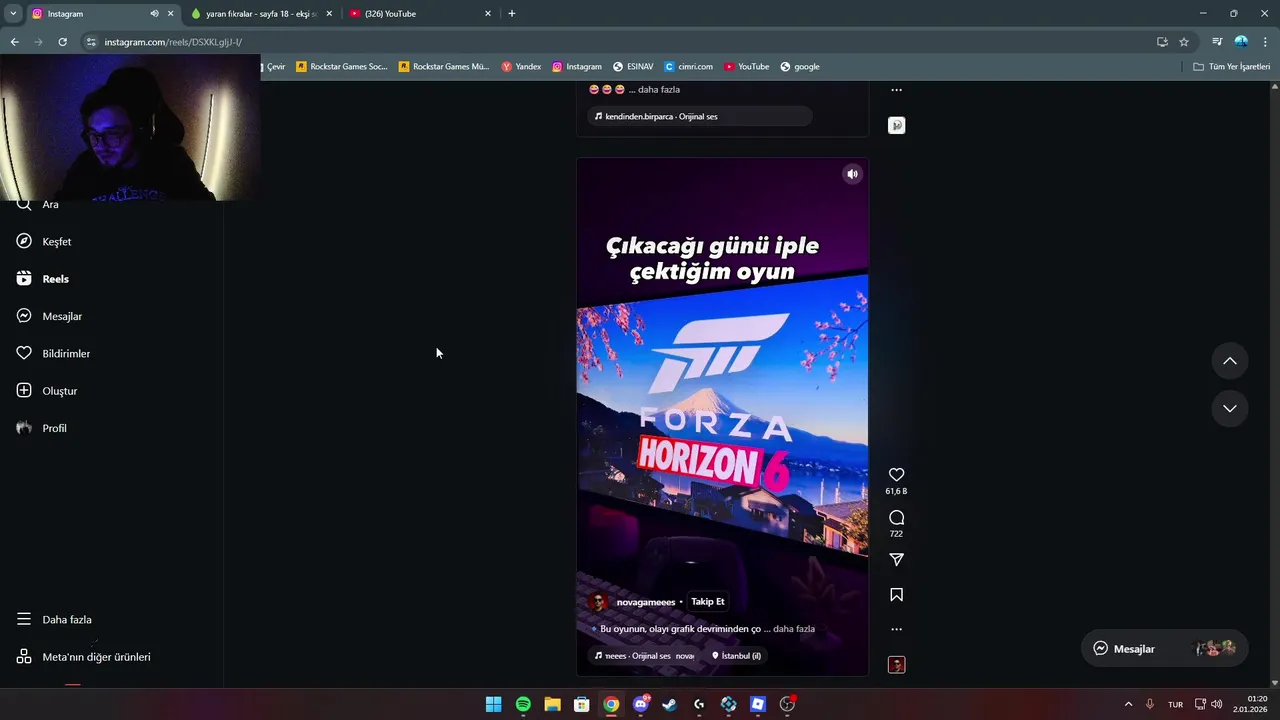Open cimri.com bookmark

pyautogui.click(x=688, y=67)
